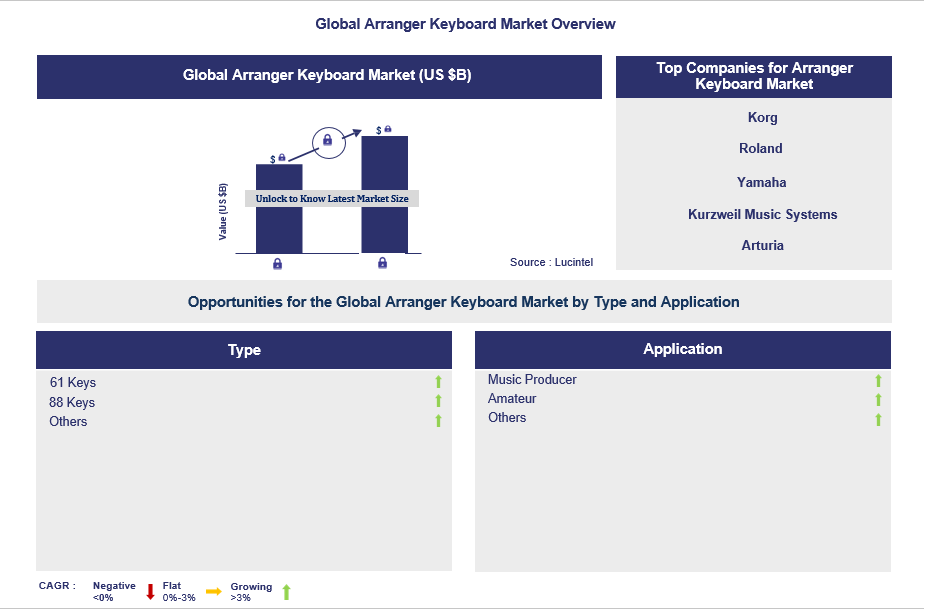
Task: Click the green Growing arrow in legend
Action: [x=286, y=592]
